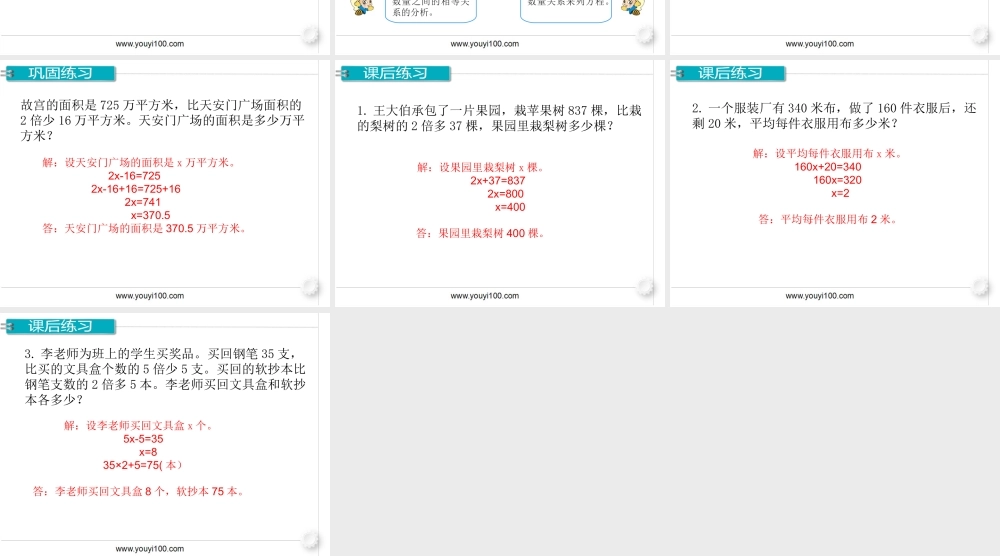Viewport: 1000px width, 556px height.
Task: Click the corner sun icon on the 服装厂 slide
Action: [x=981, y=289]
